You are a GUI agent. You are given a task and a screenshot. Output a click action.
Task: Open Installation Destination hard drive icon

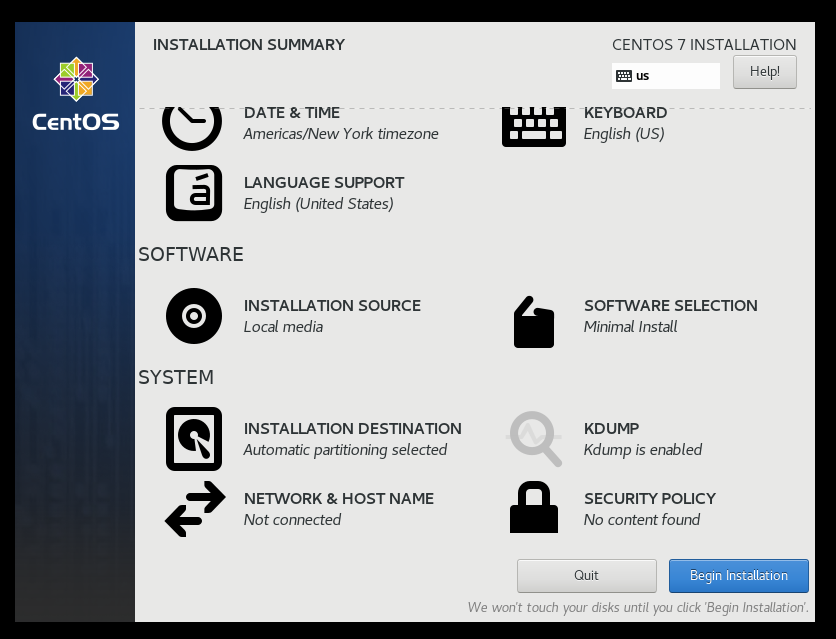pyautogui.click(x=194, y=439)
